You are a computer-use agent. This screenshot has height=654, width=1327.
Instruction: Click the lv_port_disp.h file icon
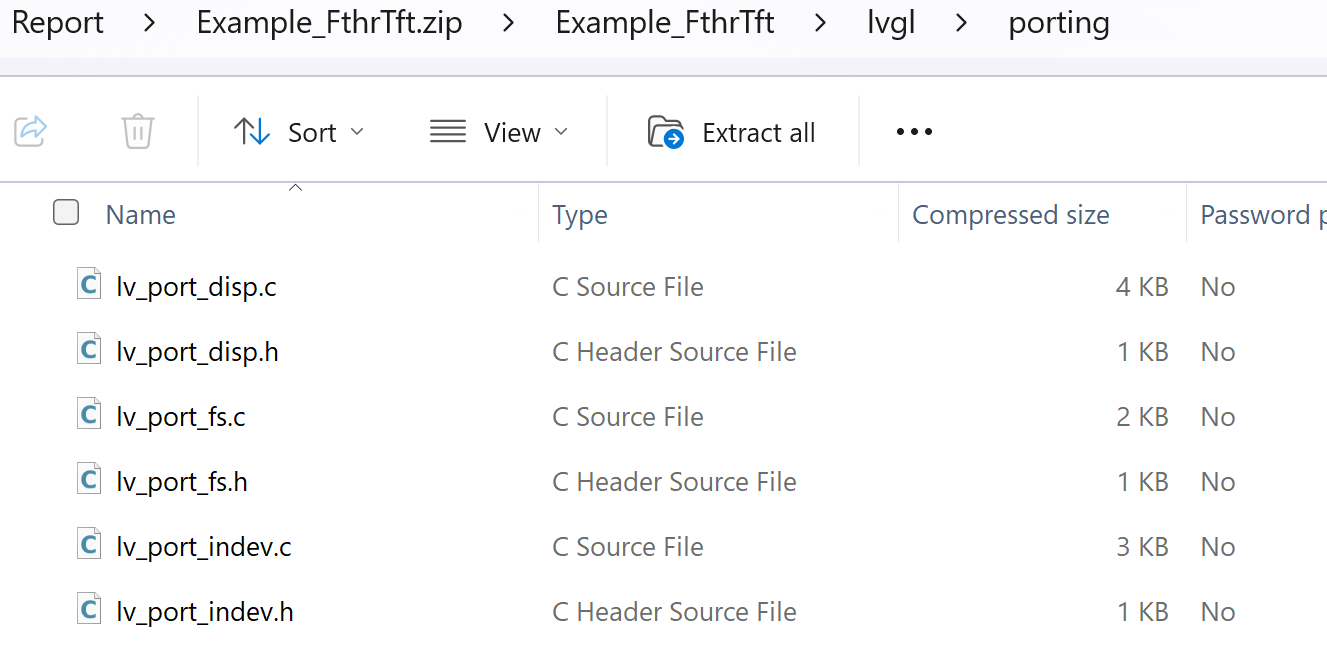[89, 350]
